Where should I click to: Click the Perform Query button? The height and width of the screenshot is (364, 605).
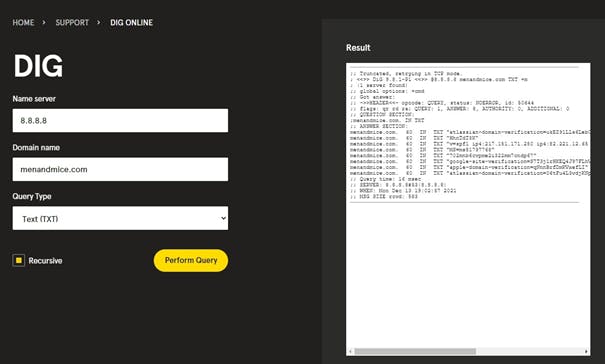191,260
